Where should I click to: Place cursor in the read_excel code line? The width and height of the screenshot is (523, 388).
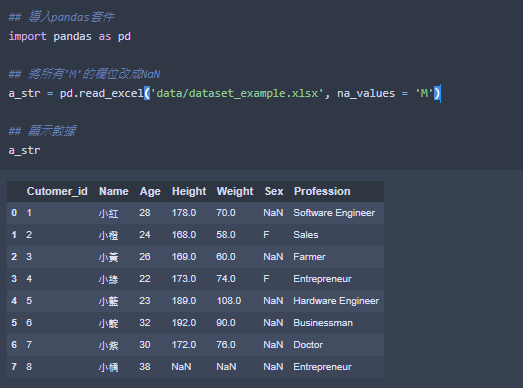[x=224, y=93]
